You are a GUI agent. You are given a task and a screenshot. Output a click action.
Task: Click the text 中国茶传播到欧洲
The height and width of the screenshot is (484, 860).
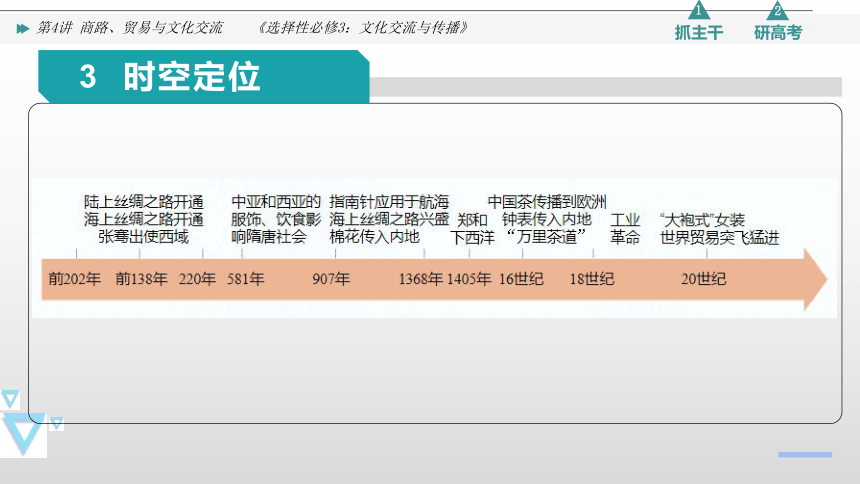pyautogui.click(x=547, y=202)
